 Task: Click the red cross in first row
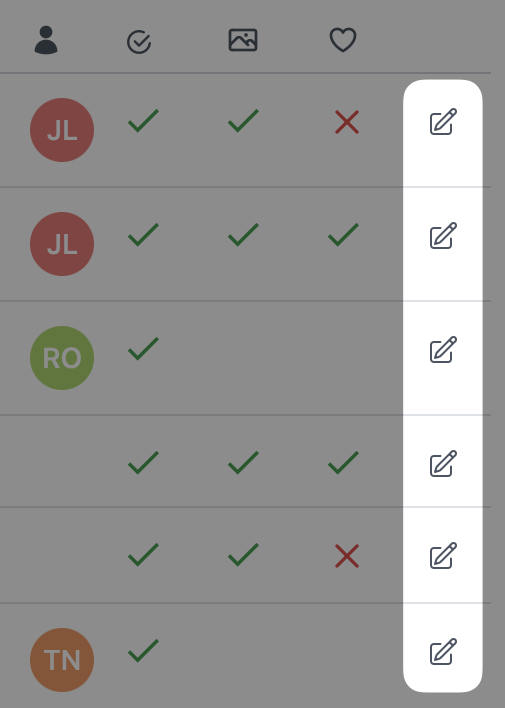tap(347, 122)
